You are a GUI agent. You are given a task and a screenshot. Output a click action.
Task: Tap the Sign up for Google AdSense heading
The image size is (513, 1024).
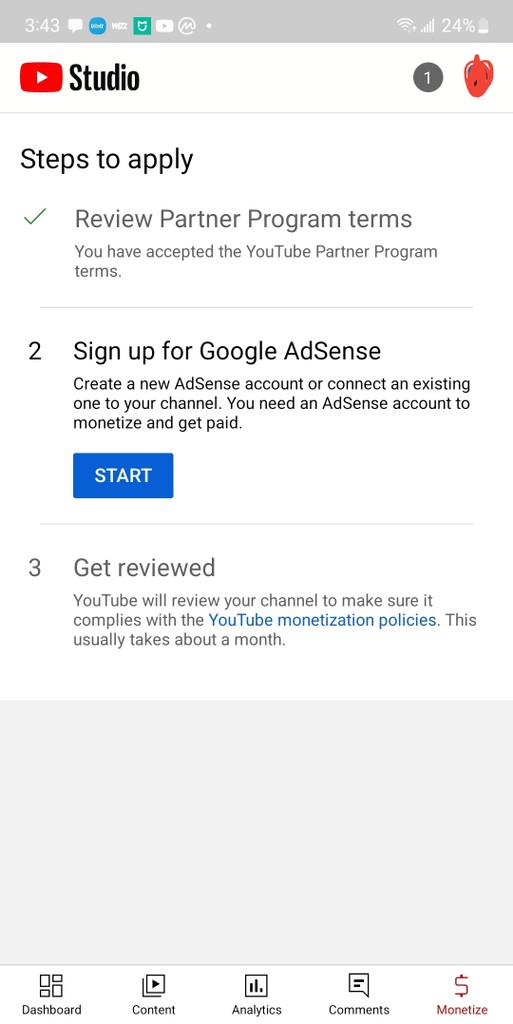point(227,351)
